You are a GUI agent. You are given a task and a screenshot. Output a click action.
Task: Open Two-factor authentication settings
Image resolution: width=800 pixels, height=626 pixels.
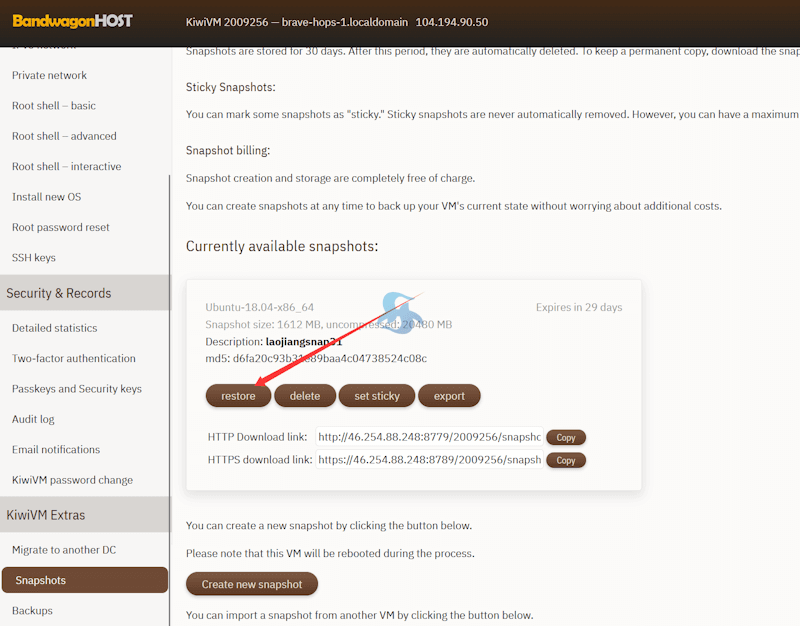[x=74, y=358]
